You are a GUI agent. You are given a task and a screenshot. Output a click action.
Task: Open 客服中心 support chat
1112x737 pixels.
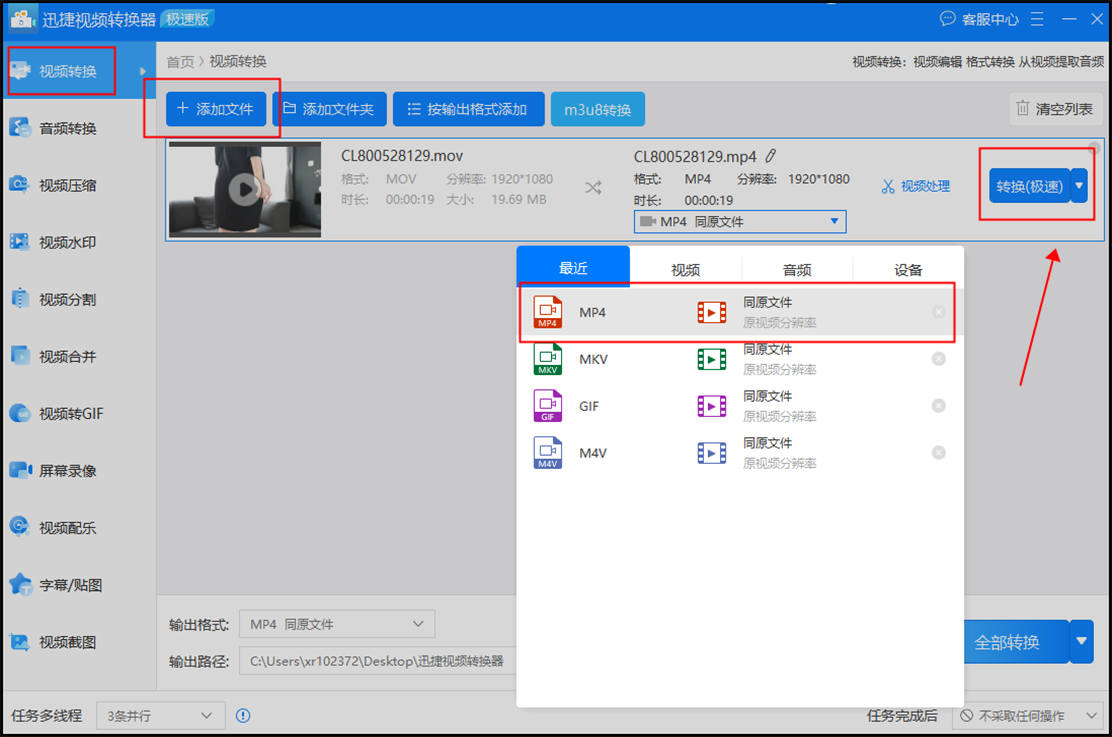click(979, 19)
